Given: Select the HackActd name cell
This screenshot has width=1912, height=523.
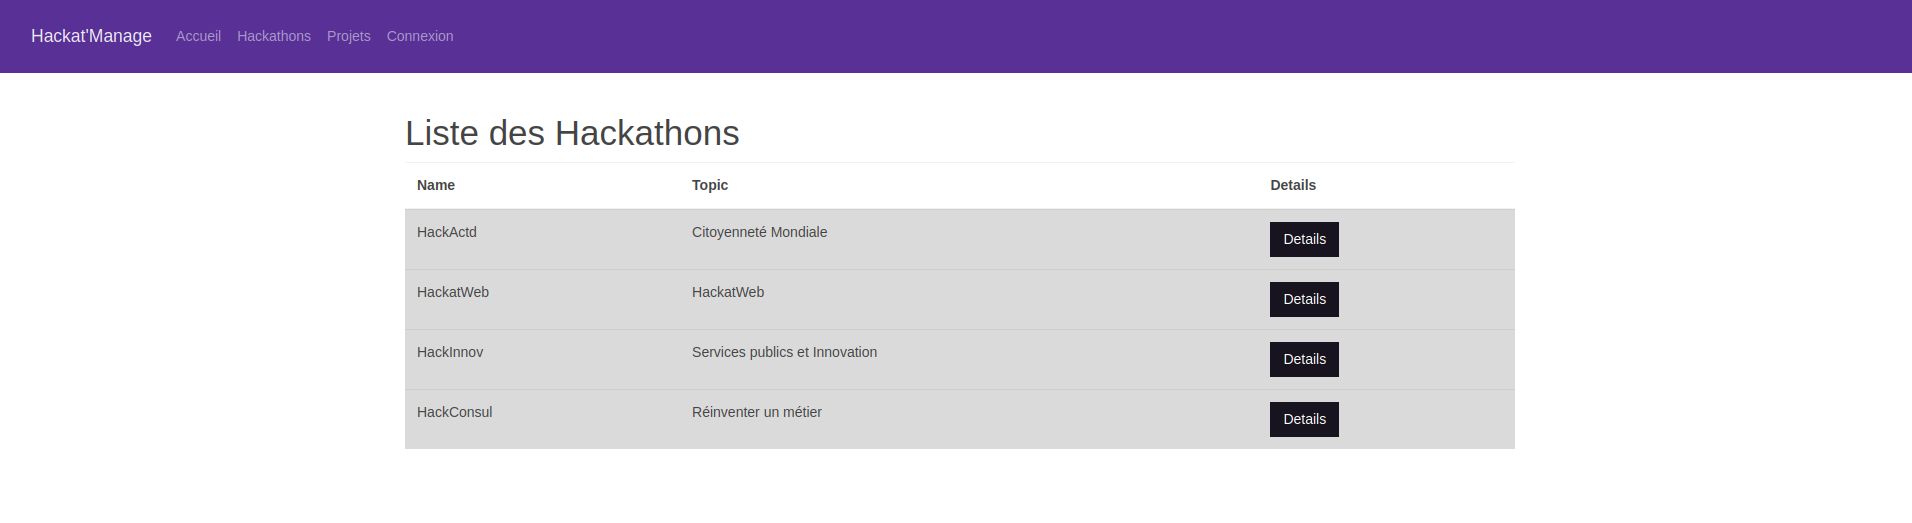Looking at the screenshot, I should (x=447, y=232).
